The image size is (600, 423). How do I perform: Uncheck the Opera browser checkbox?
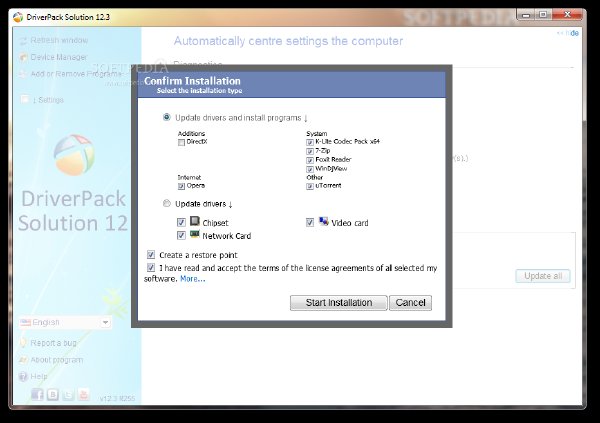[x=181, y=186]
